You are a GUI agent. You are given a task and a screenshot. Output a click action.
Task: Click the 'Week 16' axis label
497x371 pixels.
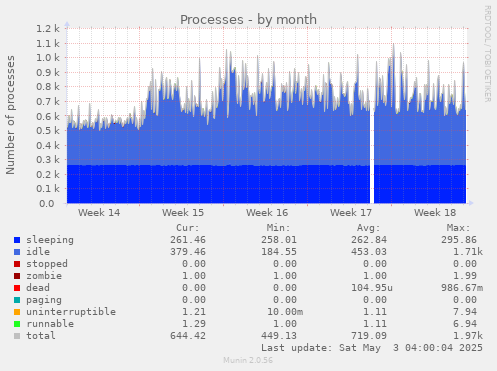(x=267, y=213)
